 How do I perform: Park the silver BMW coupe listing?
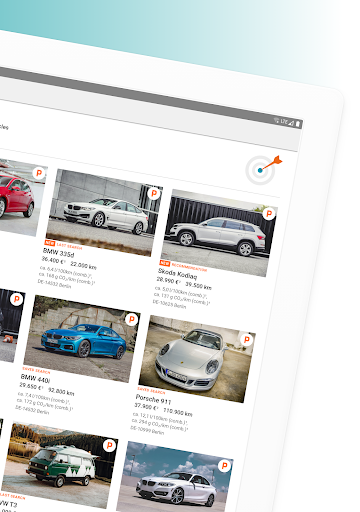[224, 465]
